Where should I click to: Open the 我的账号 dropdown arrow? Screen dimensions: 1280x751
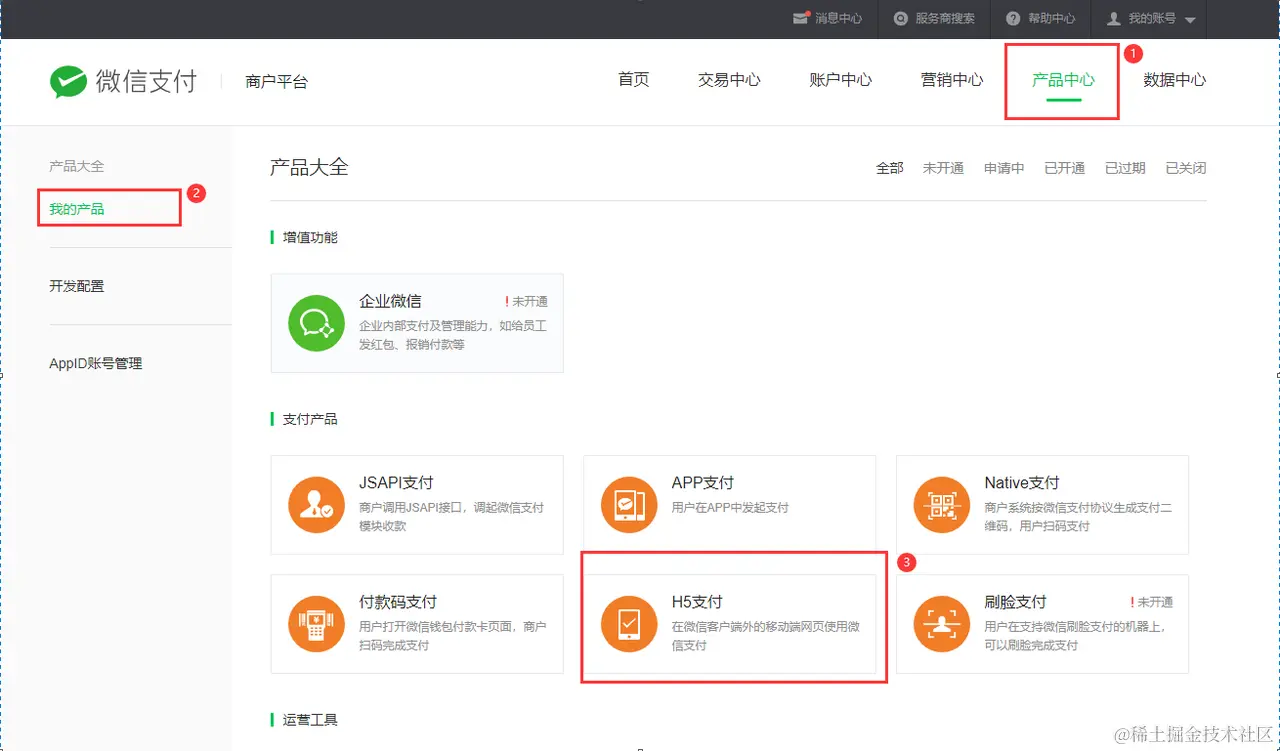pyautogui.click(x=1190, y=20)
